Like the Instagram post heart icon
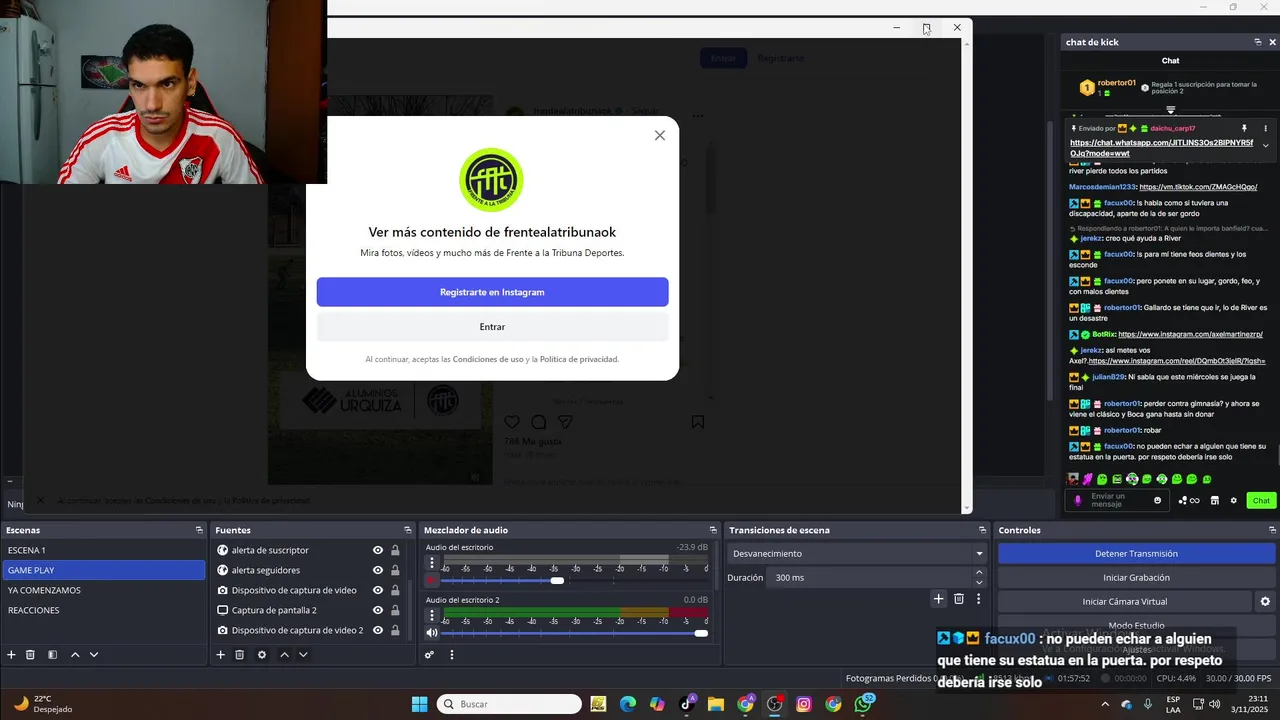 tap(512, 422)
